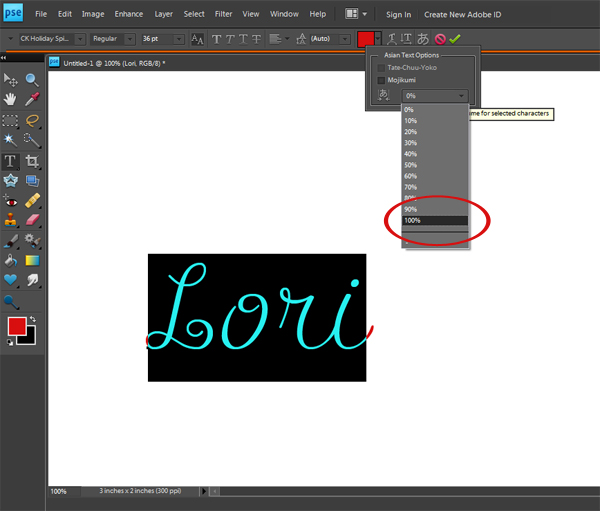Select the Quick Selection tool
The height and width of the screenshot is (511, 600).
point(32,140)
